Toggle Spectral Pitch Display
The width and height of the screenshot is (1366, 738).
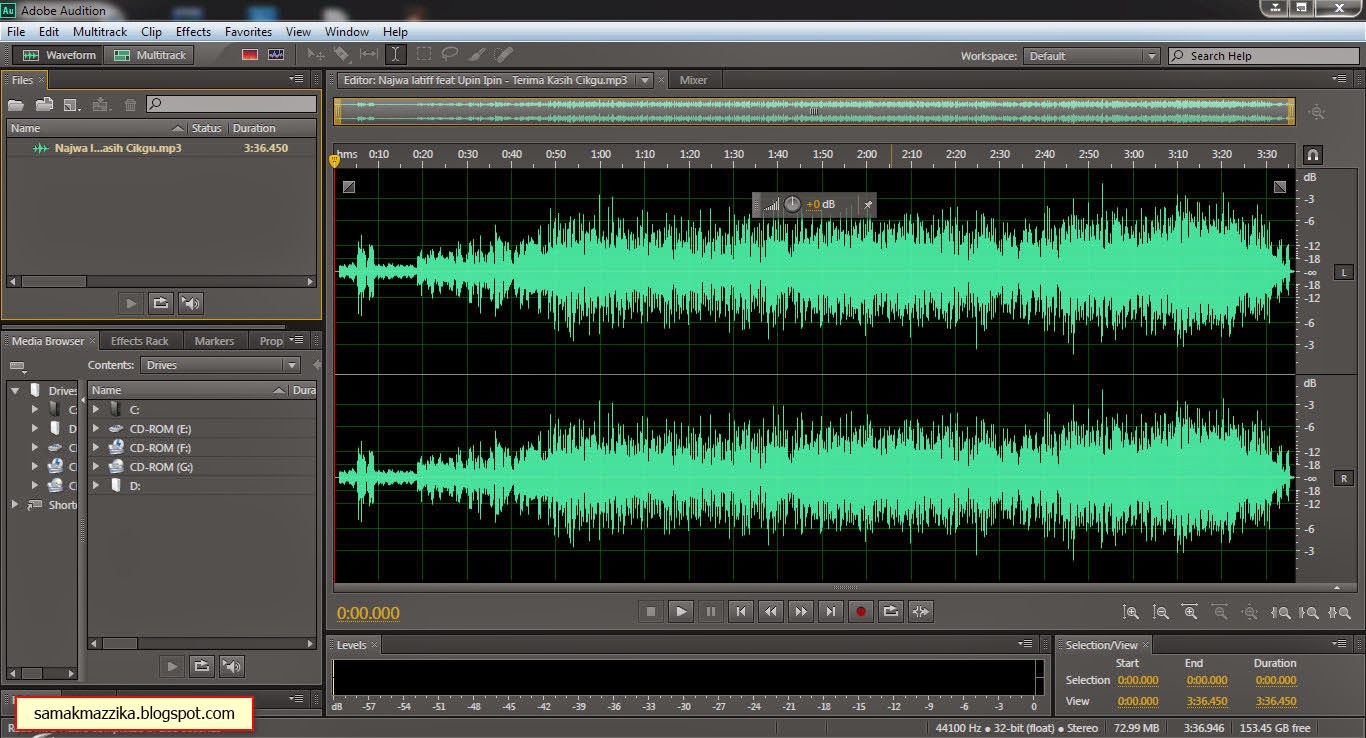(276, 55)
